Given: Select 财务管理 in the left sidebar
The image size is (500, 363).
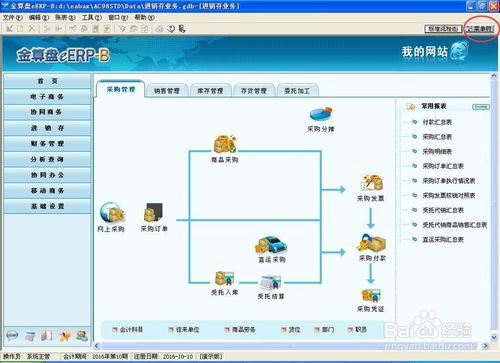Looking at the screenshot, I should 47,144.
